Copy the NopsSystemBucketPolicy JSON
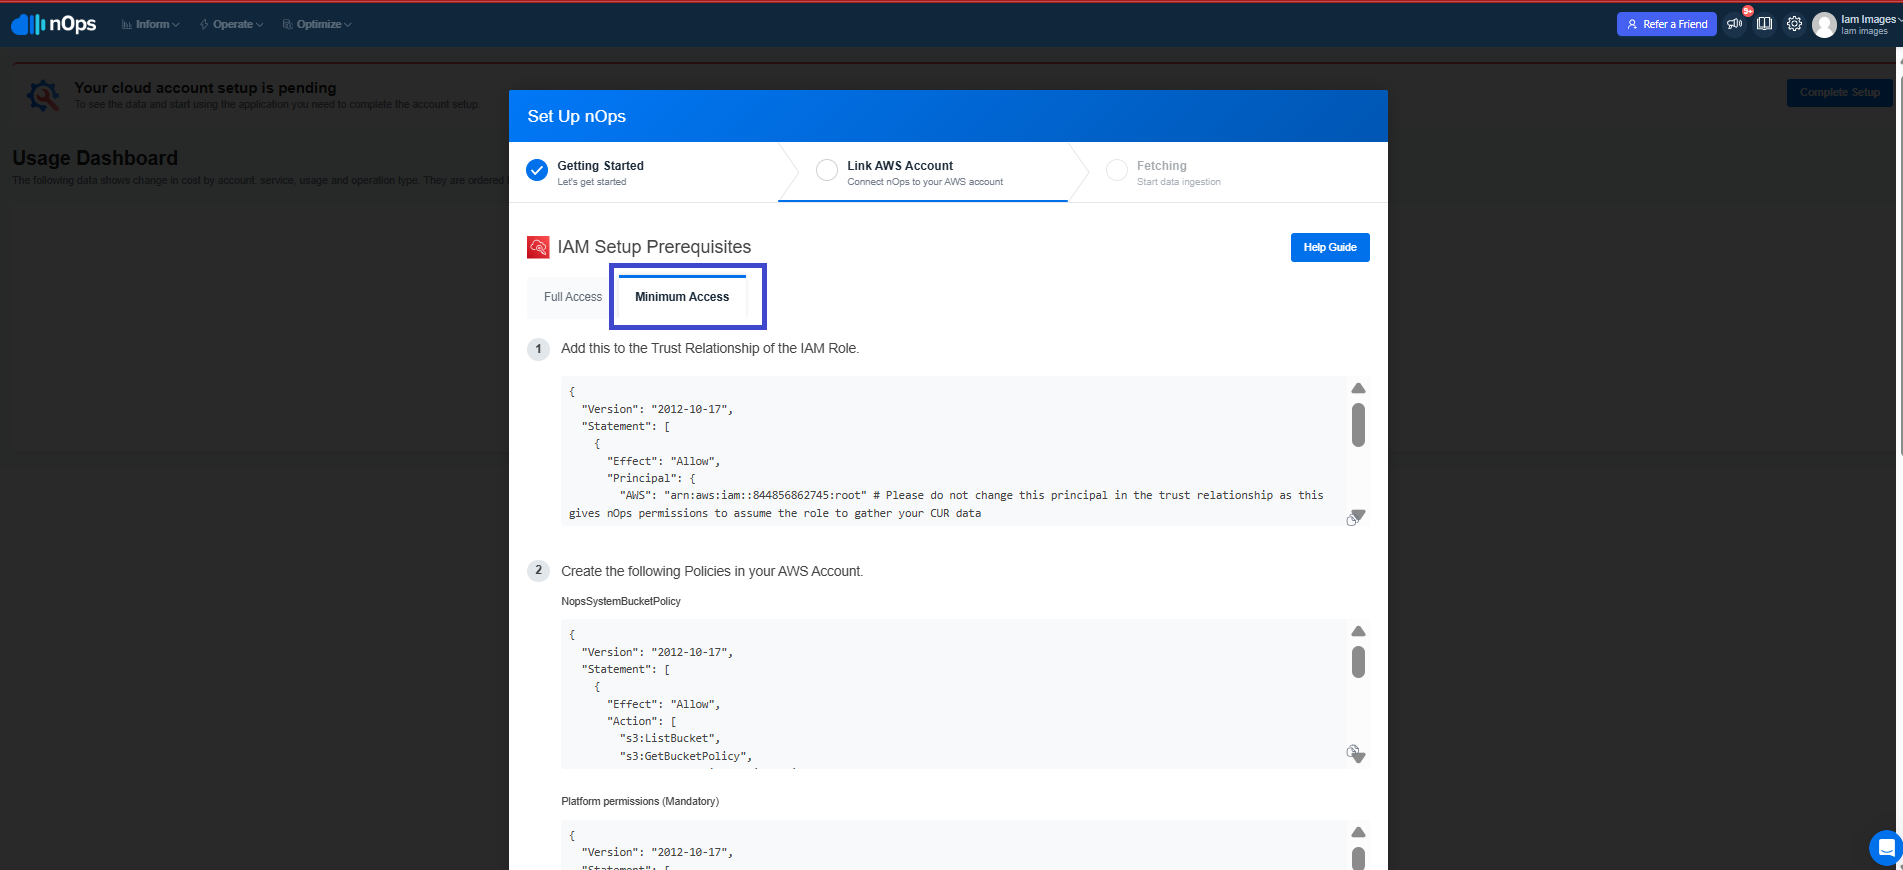Image resolution: width=1903 pixels, height=870 pixels. click(1352, 751)
